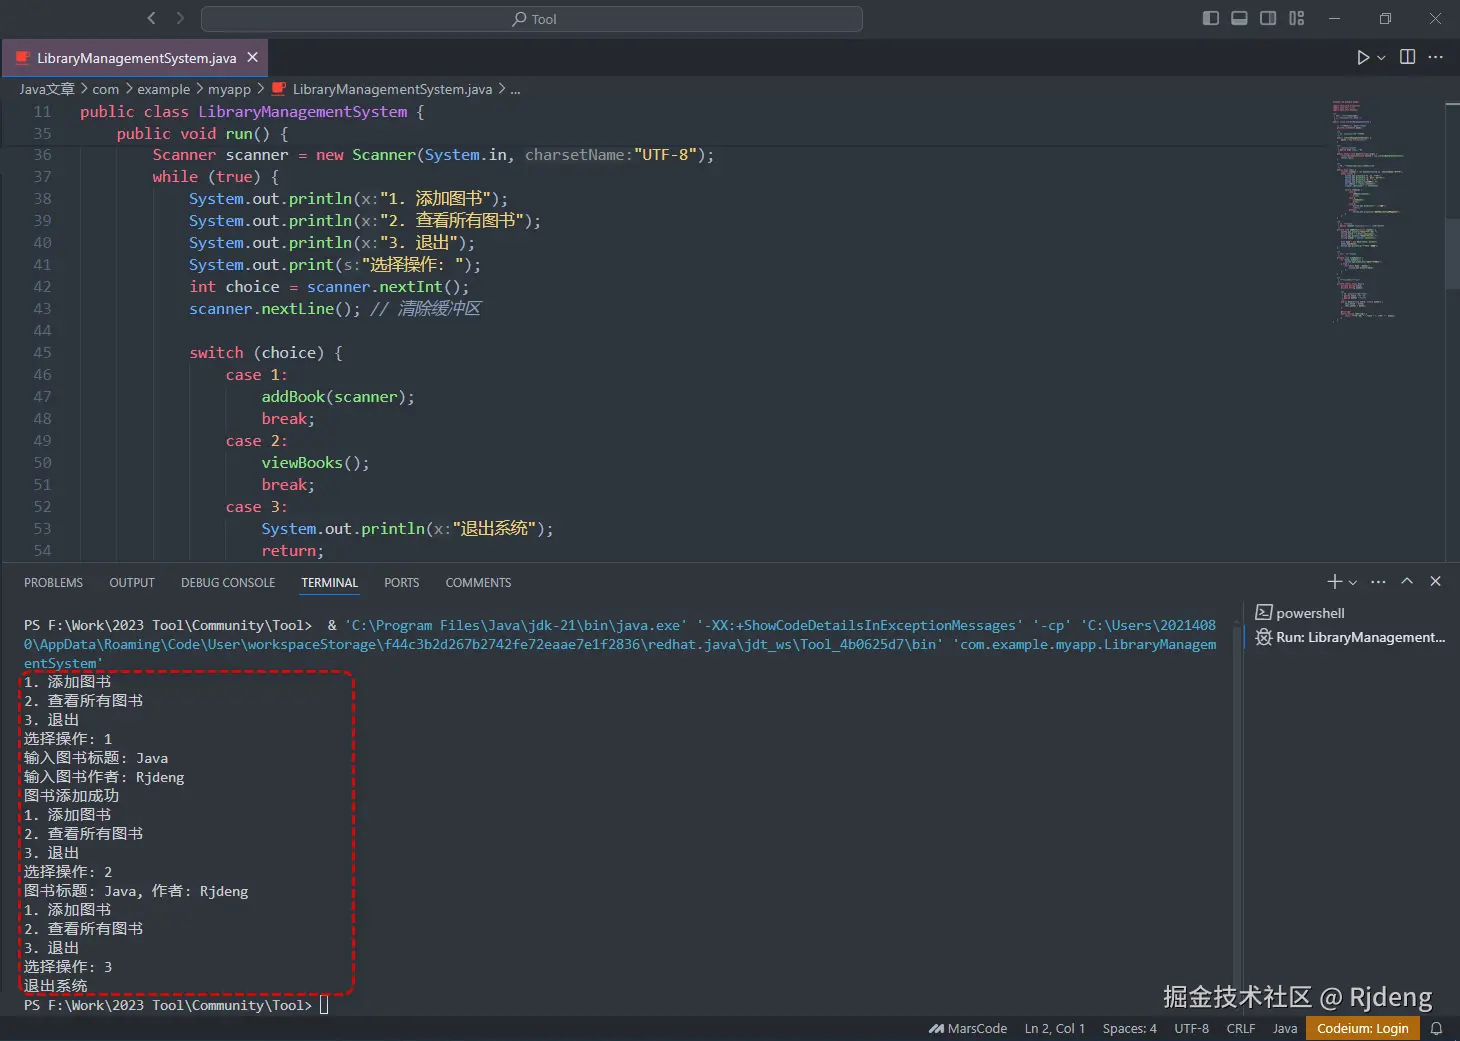
Task: Click the MarsCode status bar item
Action: pyautogui.click(x=968, y=1028)
